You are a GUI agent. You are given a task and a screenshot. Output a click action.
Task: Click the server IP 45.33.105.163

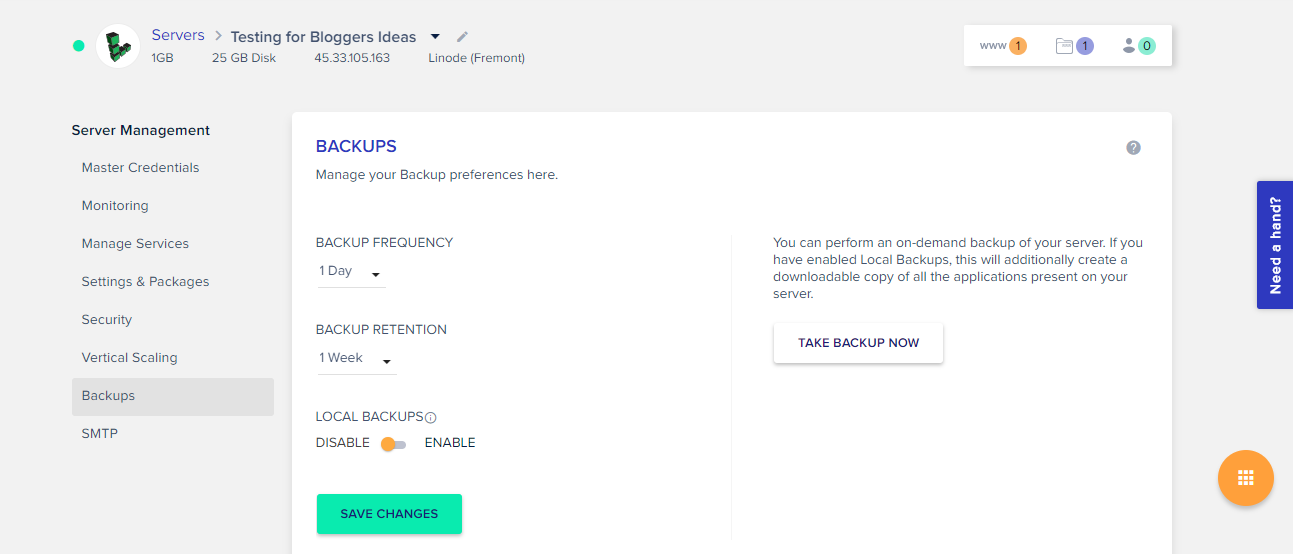click(352, 58)
